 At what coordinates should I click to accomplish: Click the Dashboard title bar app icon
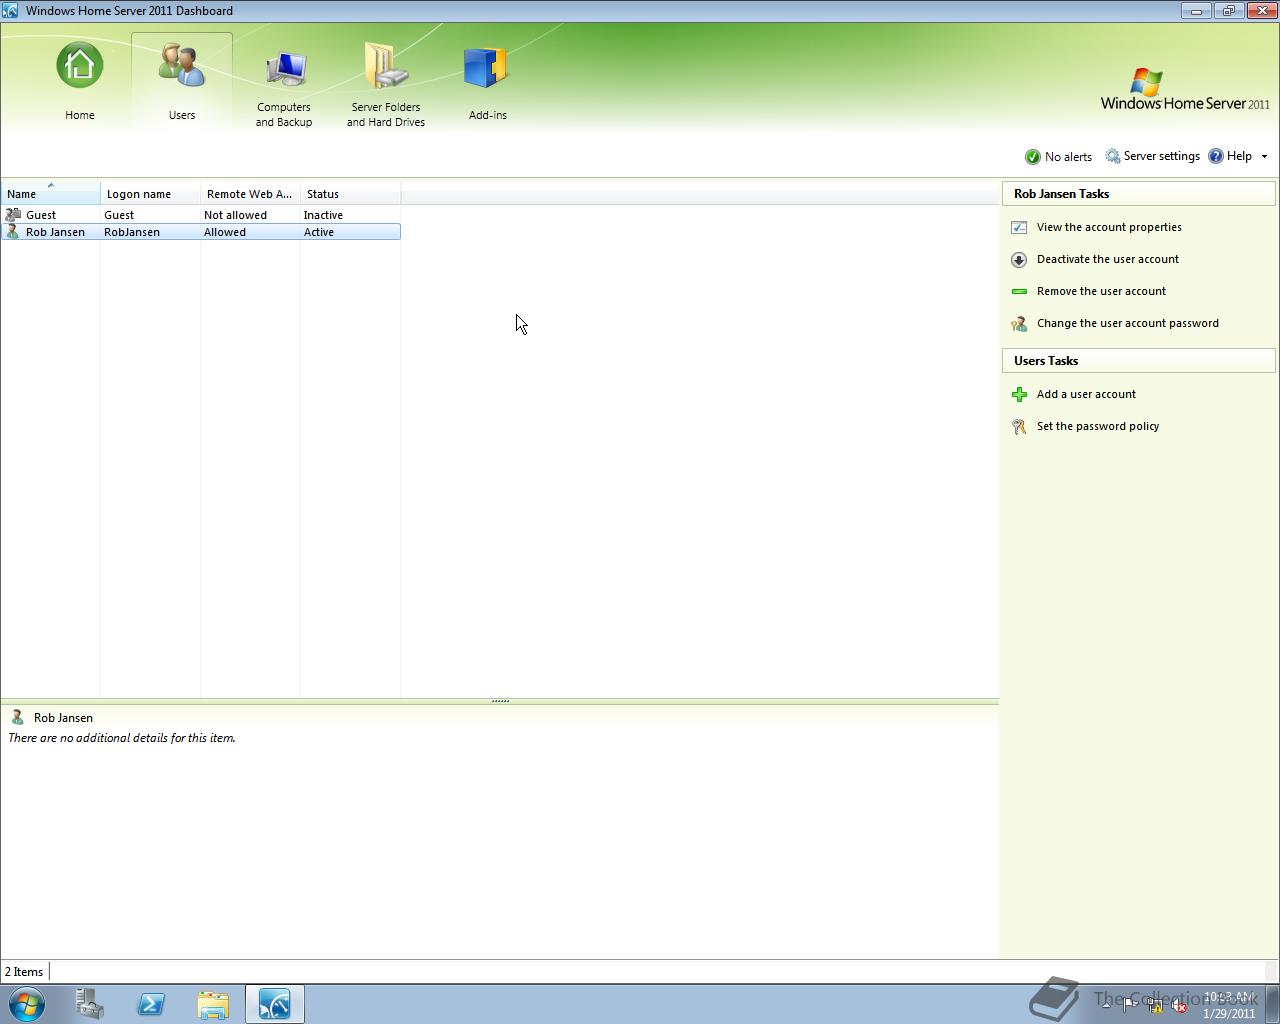[x=10, y=10]
